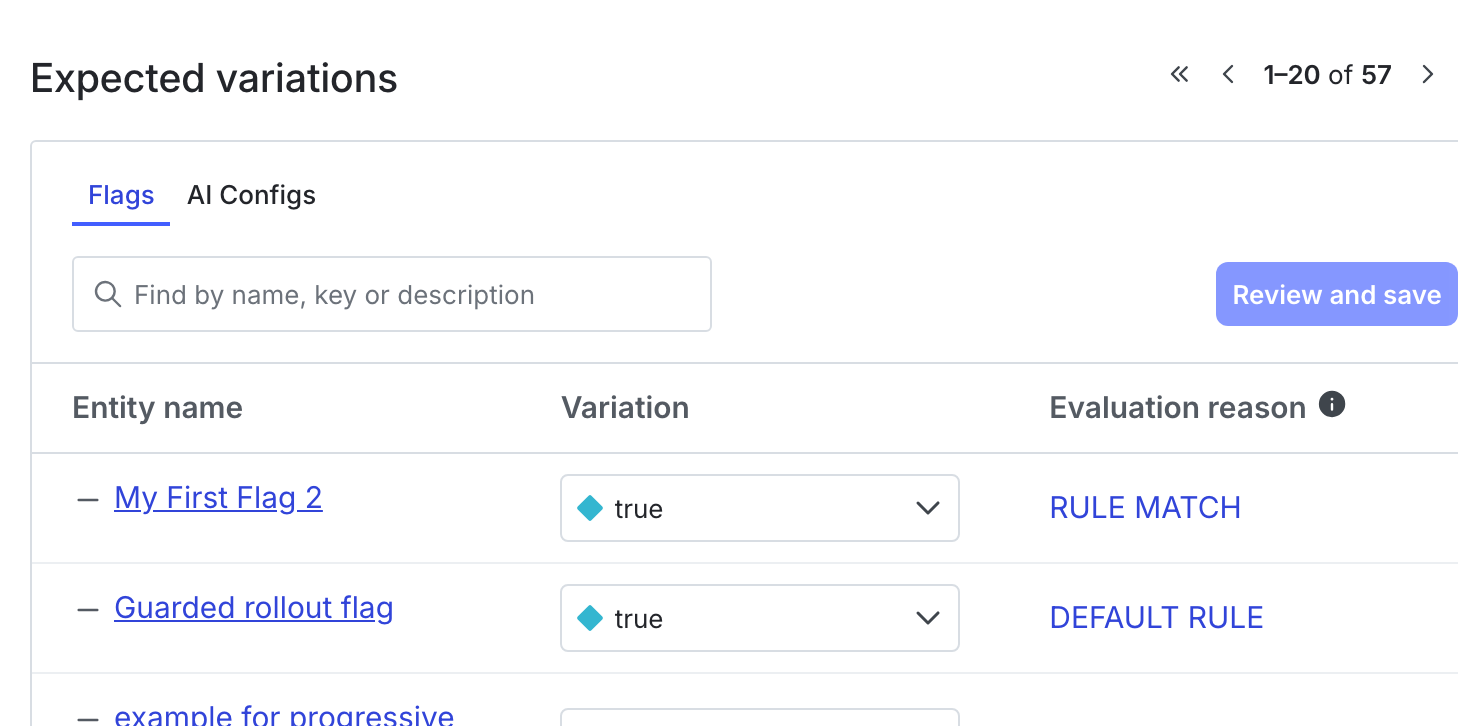This screenshot has width=1458, height=726.
Task: Click the Review and save button
Action: 1336,294
